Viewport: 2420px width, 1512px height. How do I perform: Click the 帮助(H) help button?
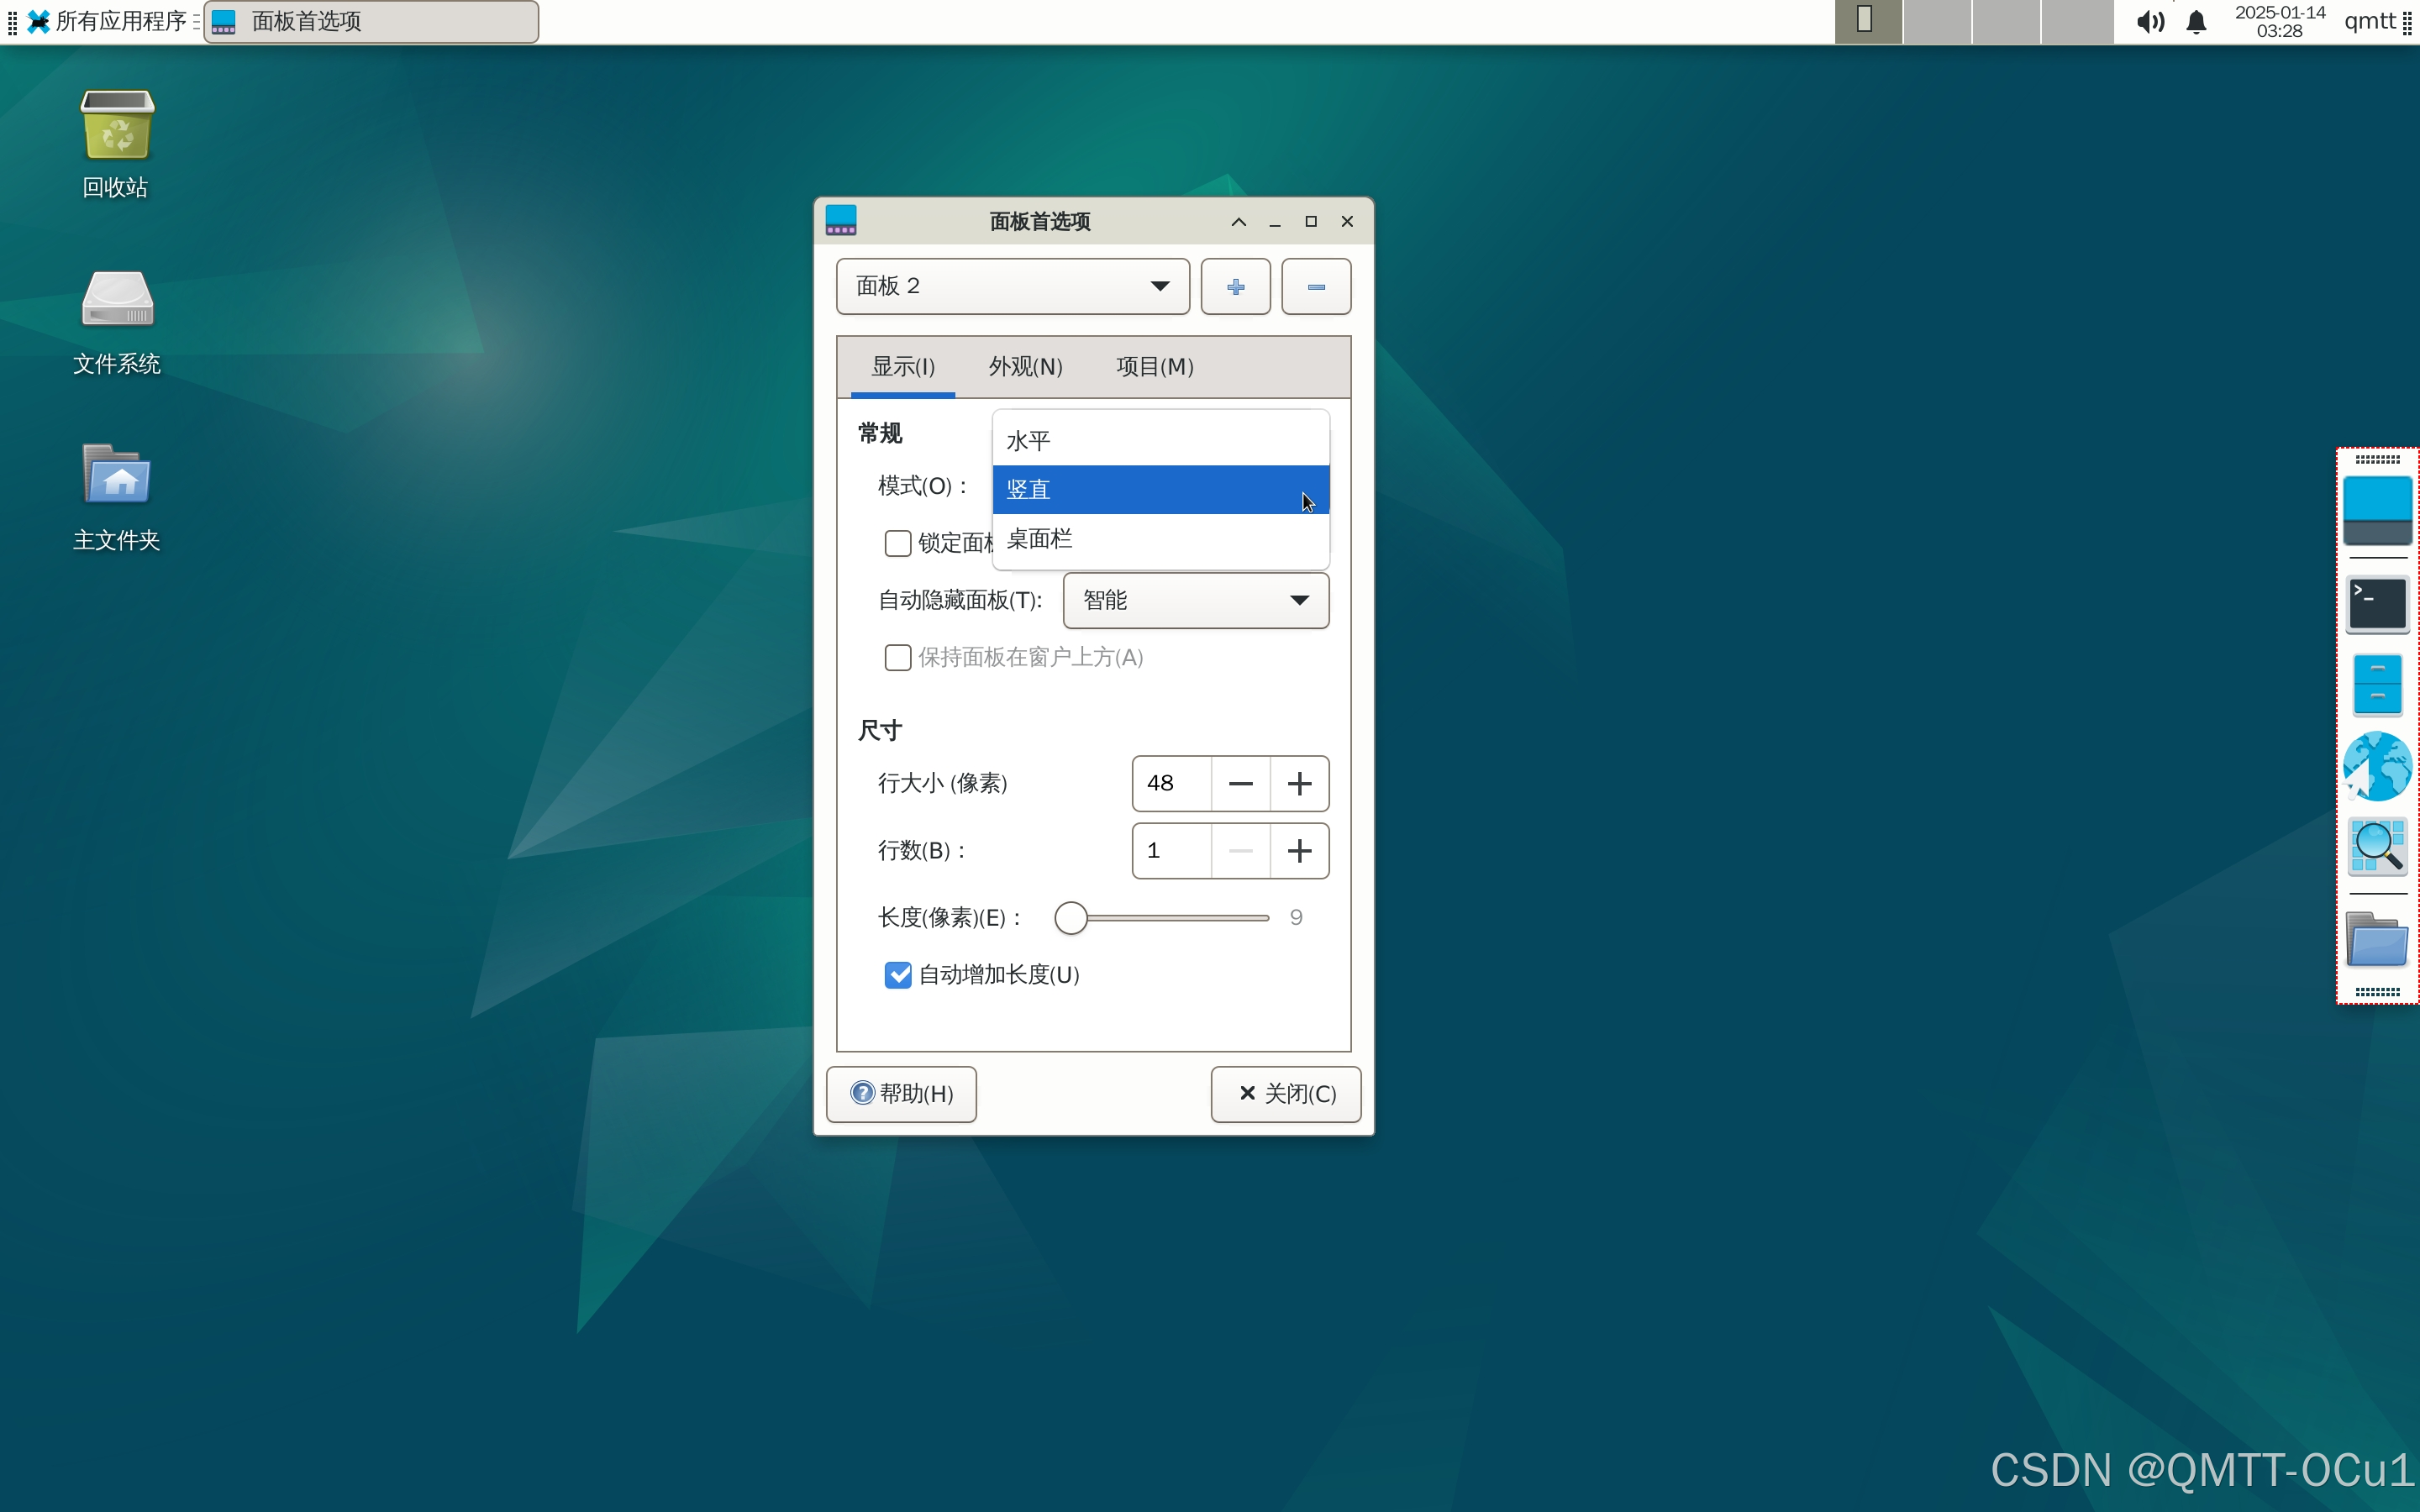click(901, 1094)
